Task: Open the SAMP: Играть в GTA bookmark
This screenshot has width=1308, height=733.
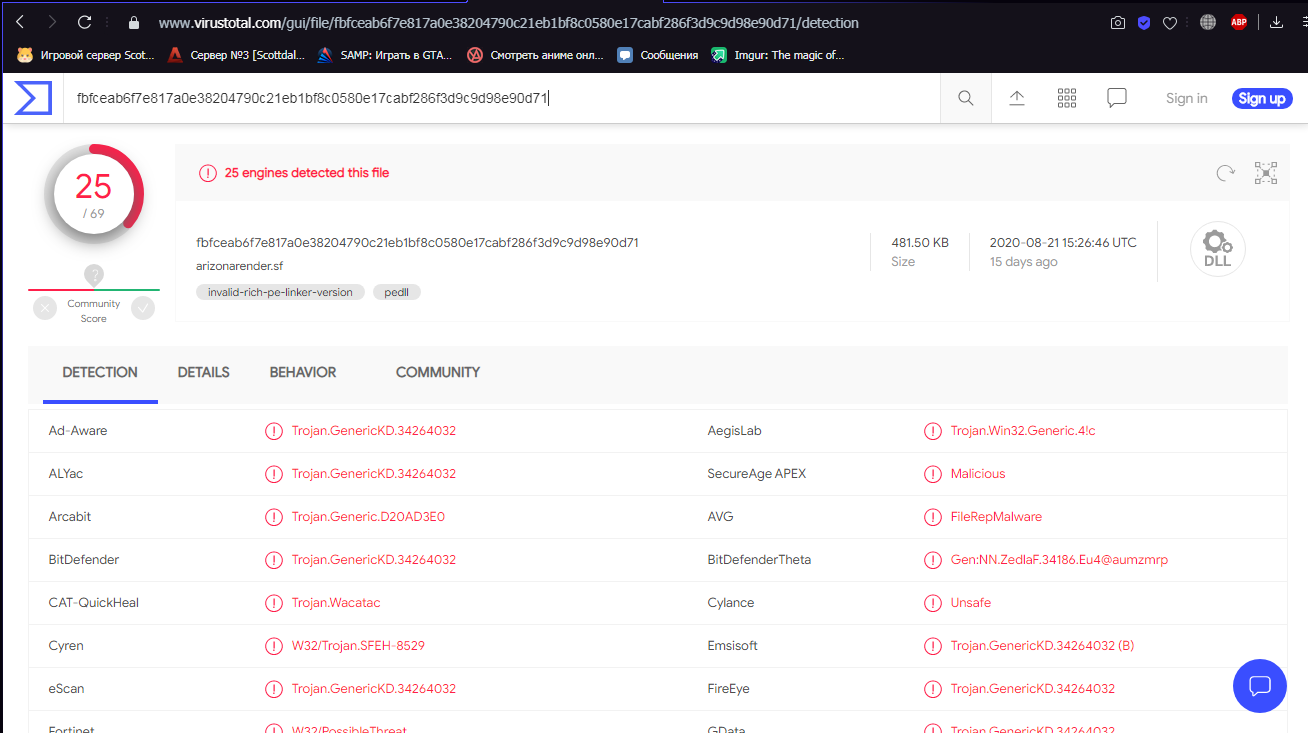Action: tap(386, 55)
